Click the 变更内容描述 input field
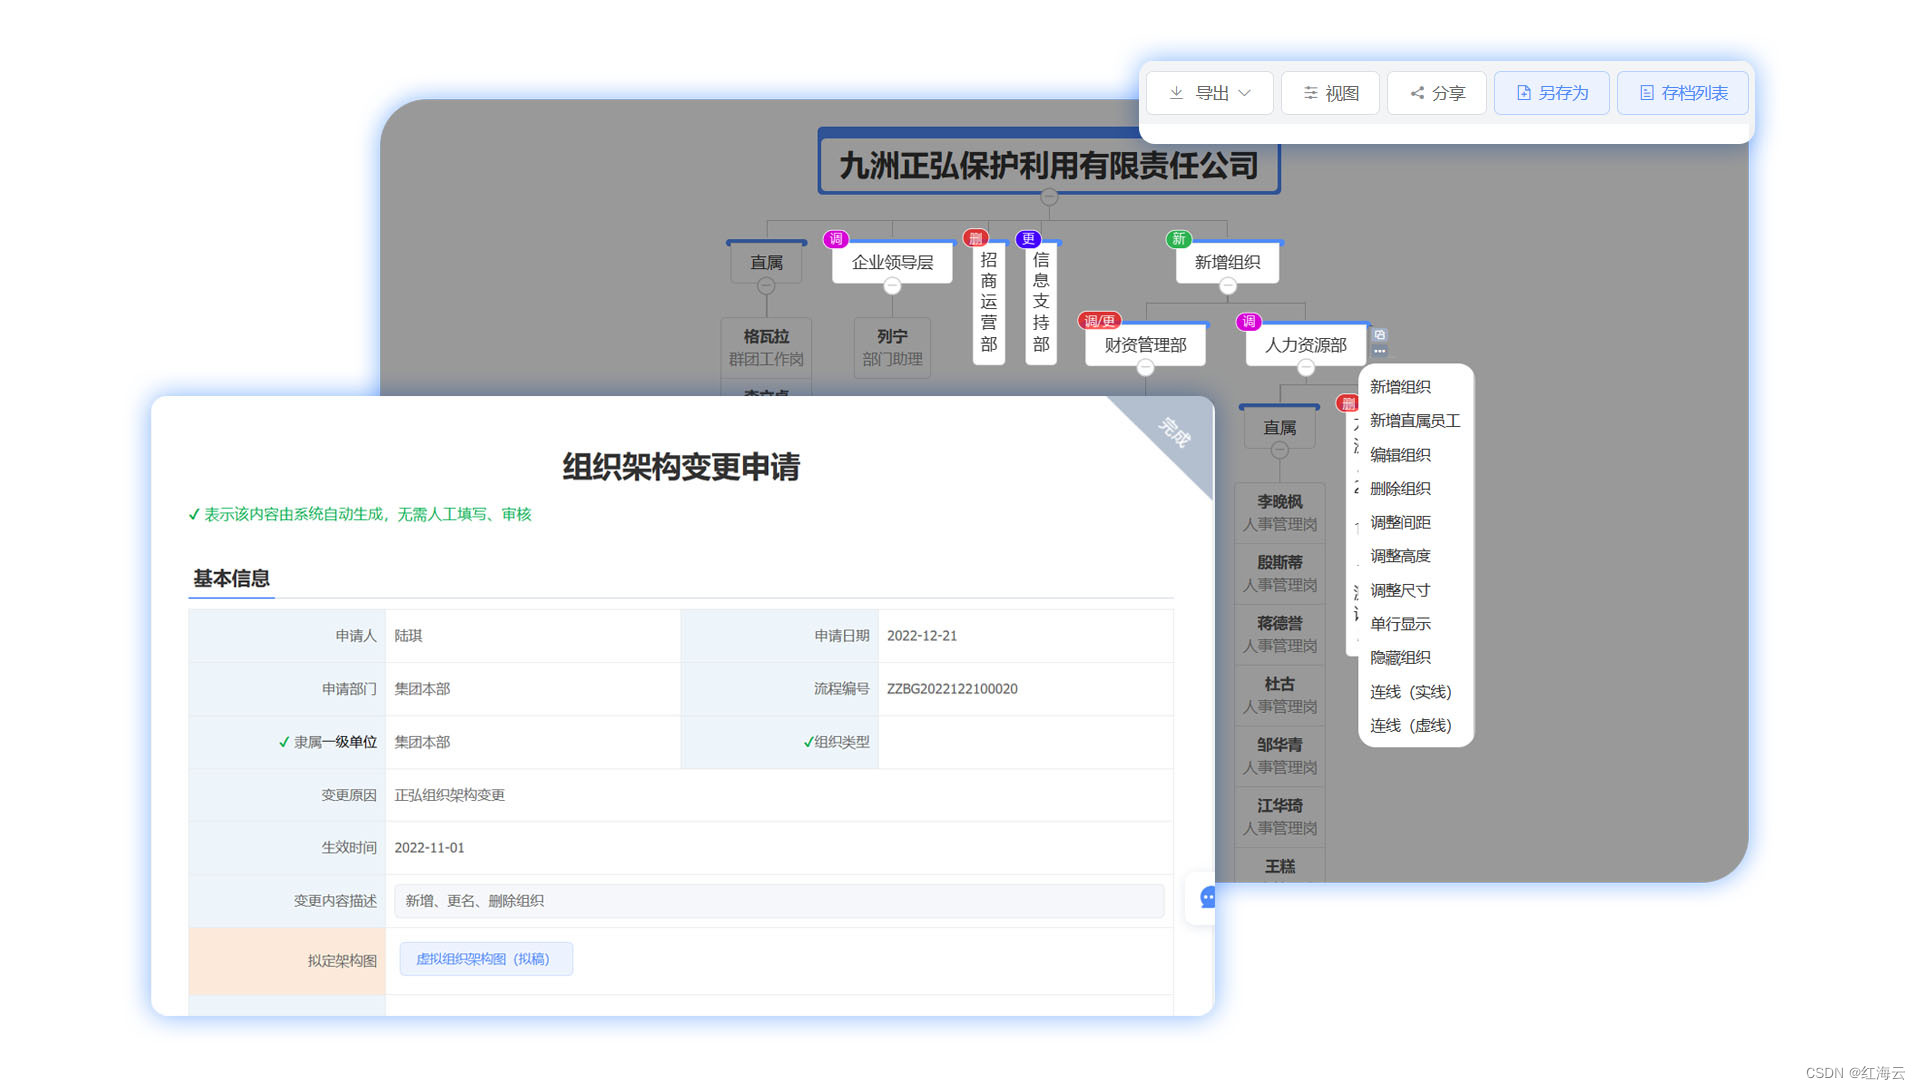The width and height of the screenshot is (1920, 1089). (779, 901)
